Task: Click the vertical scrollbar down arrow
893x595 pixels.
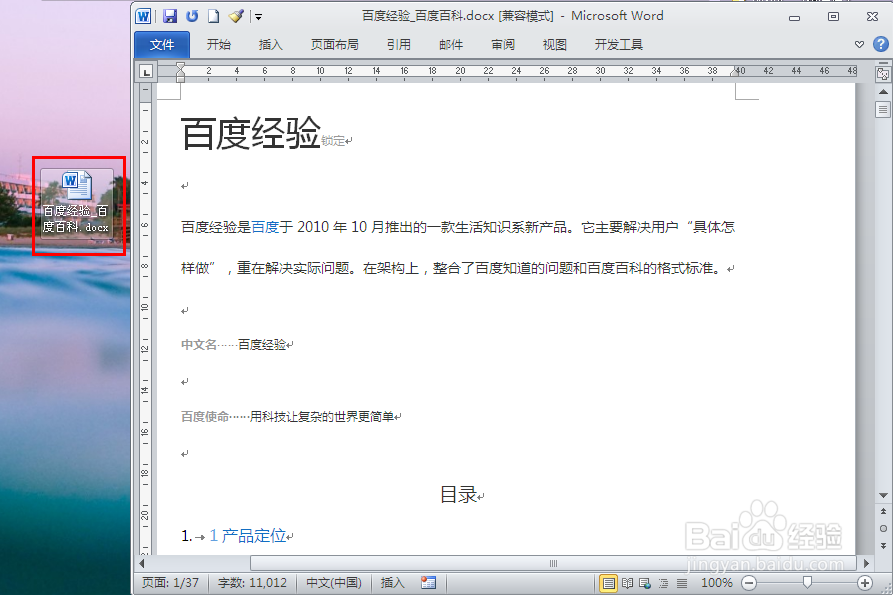Action: [883, 495]
